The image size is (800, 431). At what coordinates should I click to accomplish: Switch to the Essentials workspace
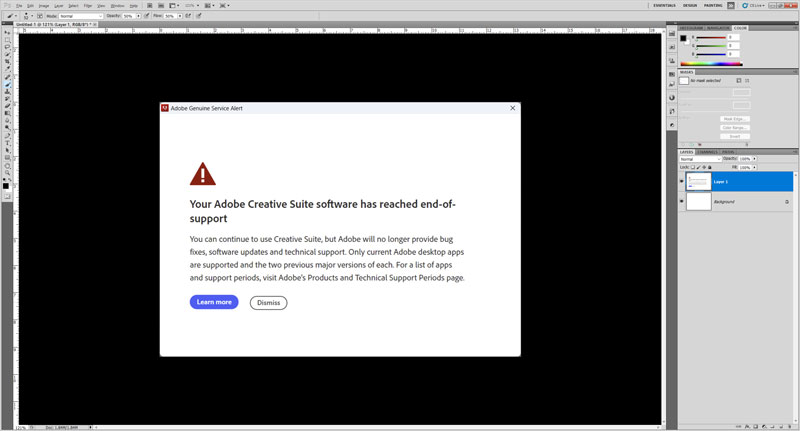664,6
